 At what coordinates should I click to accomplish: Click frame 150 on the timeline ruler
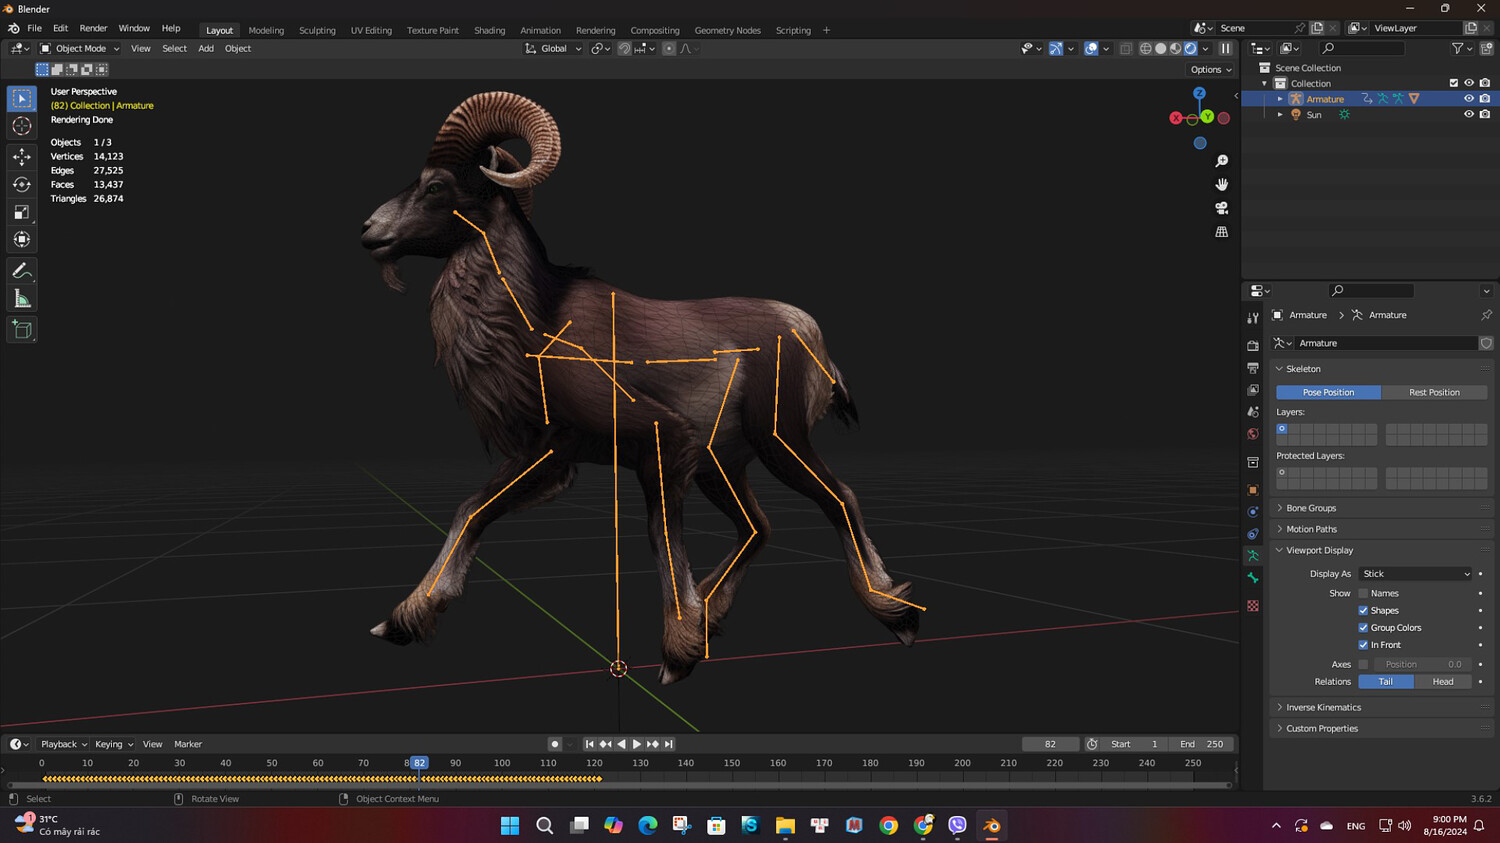tap(732, 763)
